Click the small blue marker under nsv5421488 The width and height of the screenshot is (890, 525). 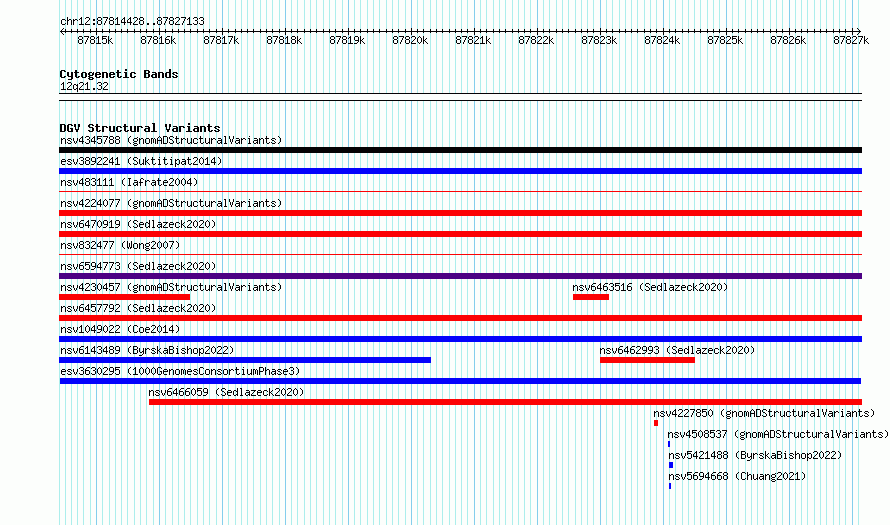coord(671,465)
